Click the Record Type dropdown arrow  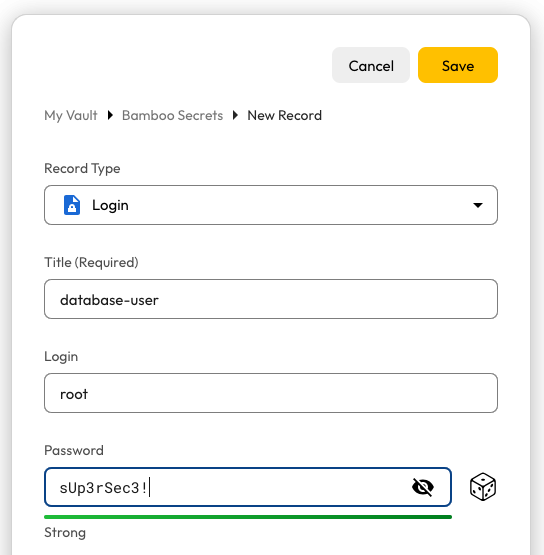[x=478, y=205]
